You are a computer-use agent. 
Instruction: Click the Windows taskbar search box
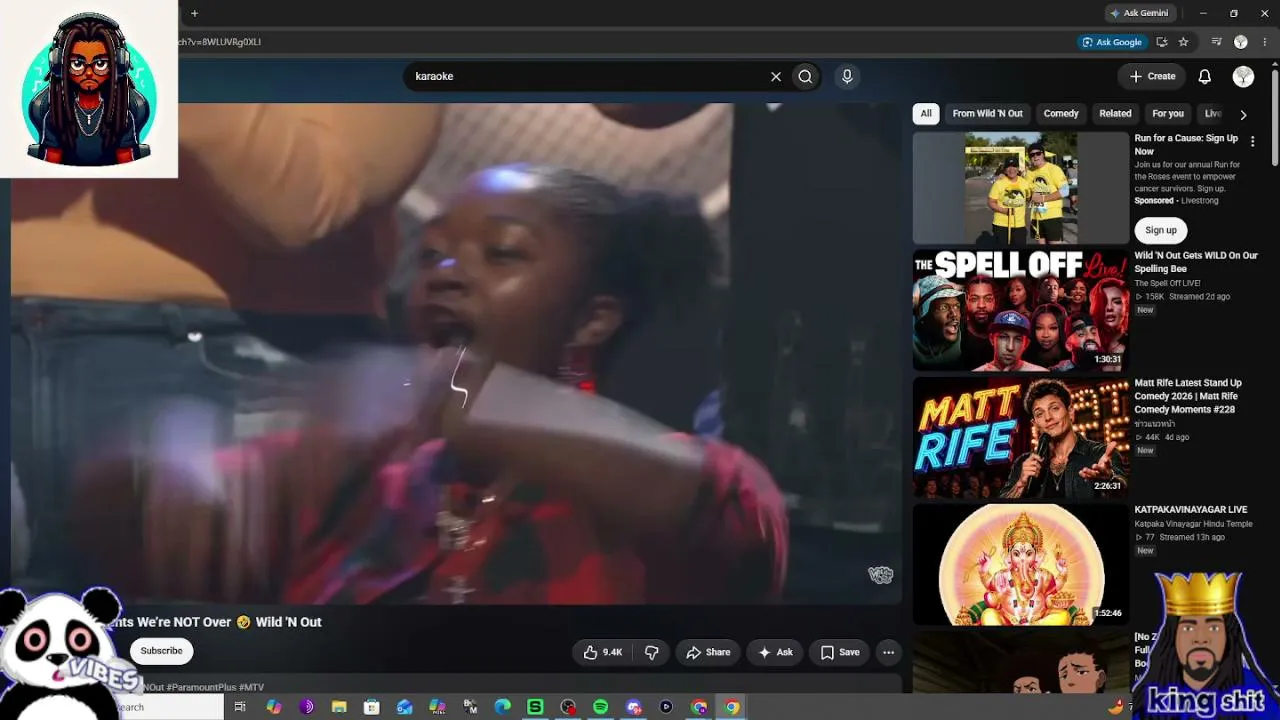[168, 707]
